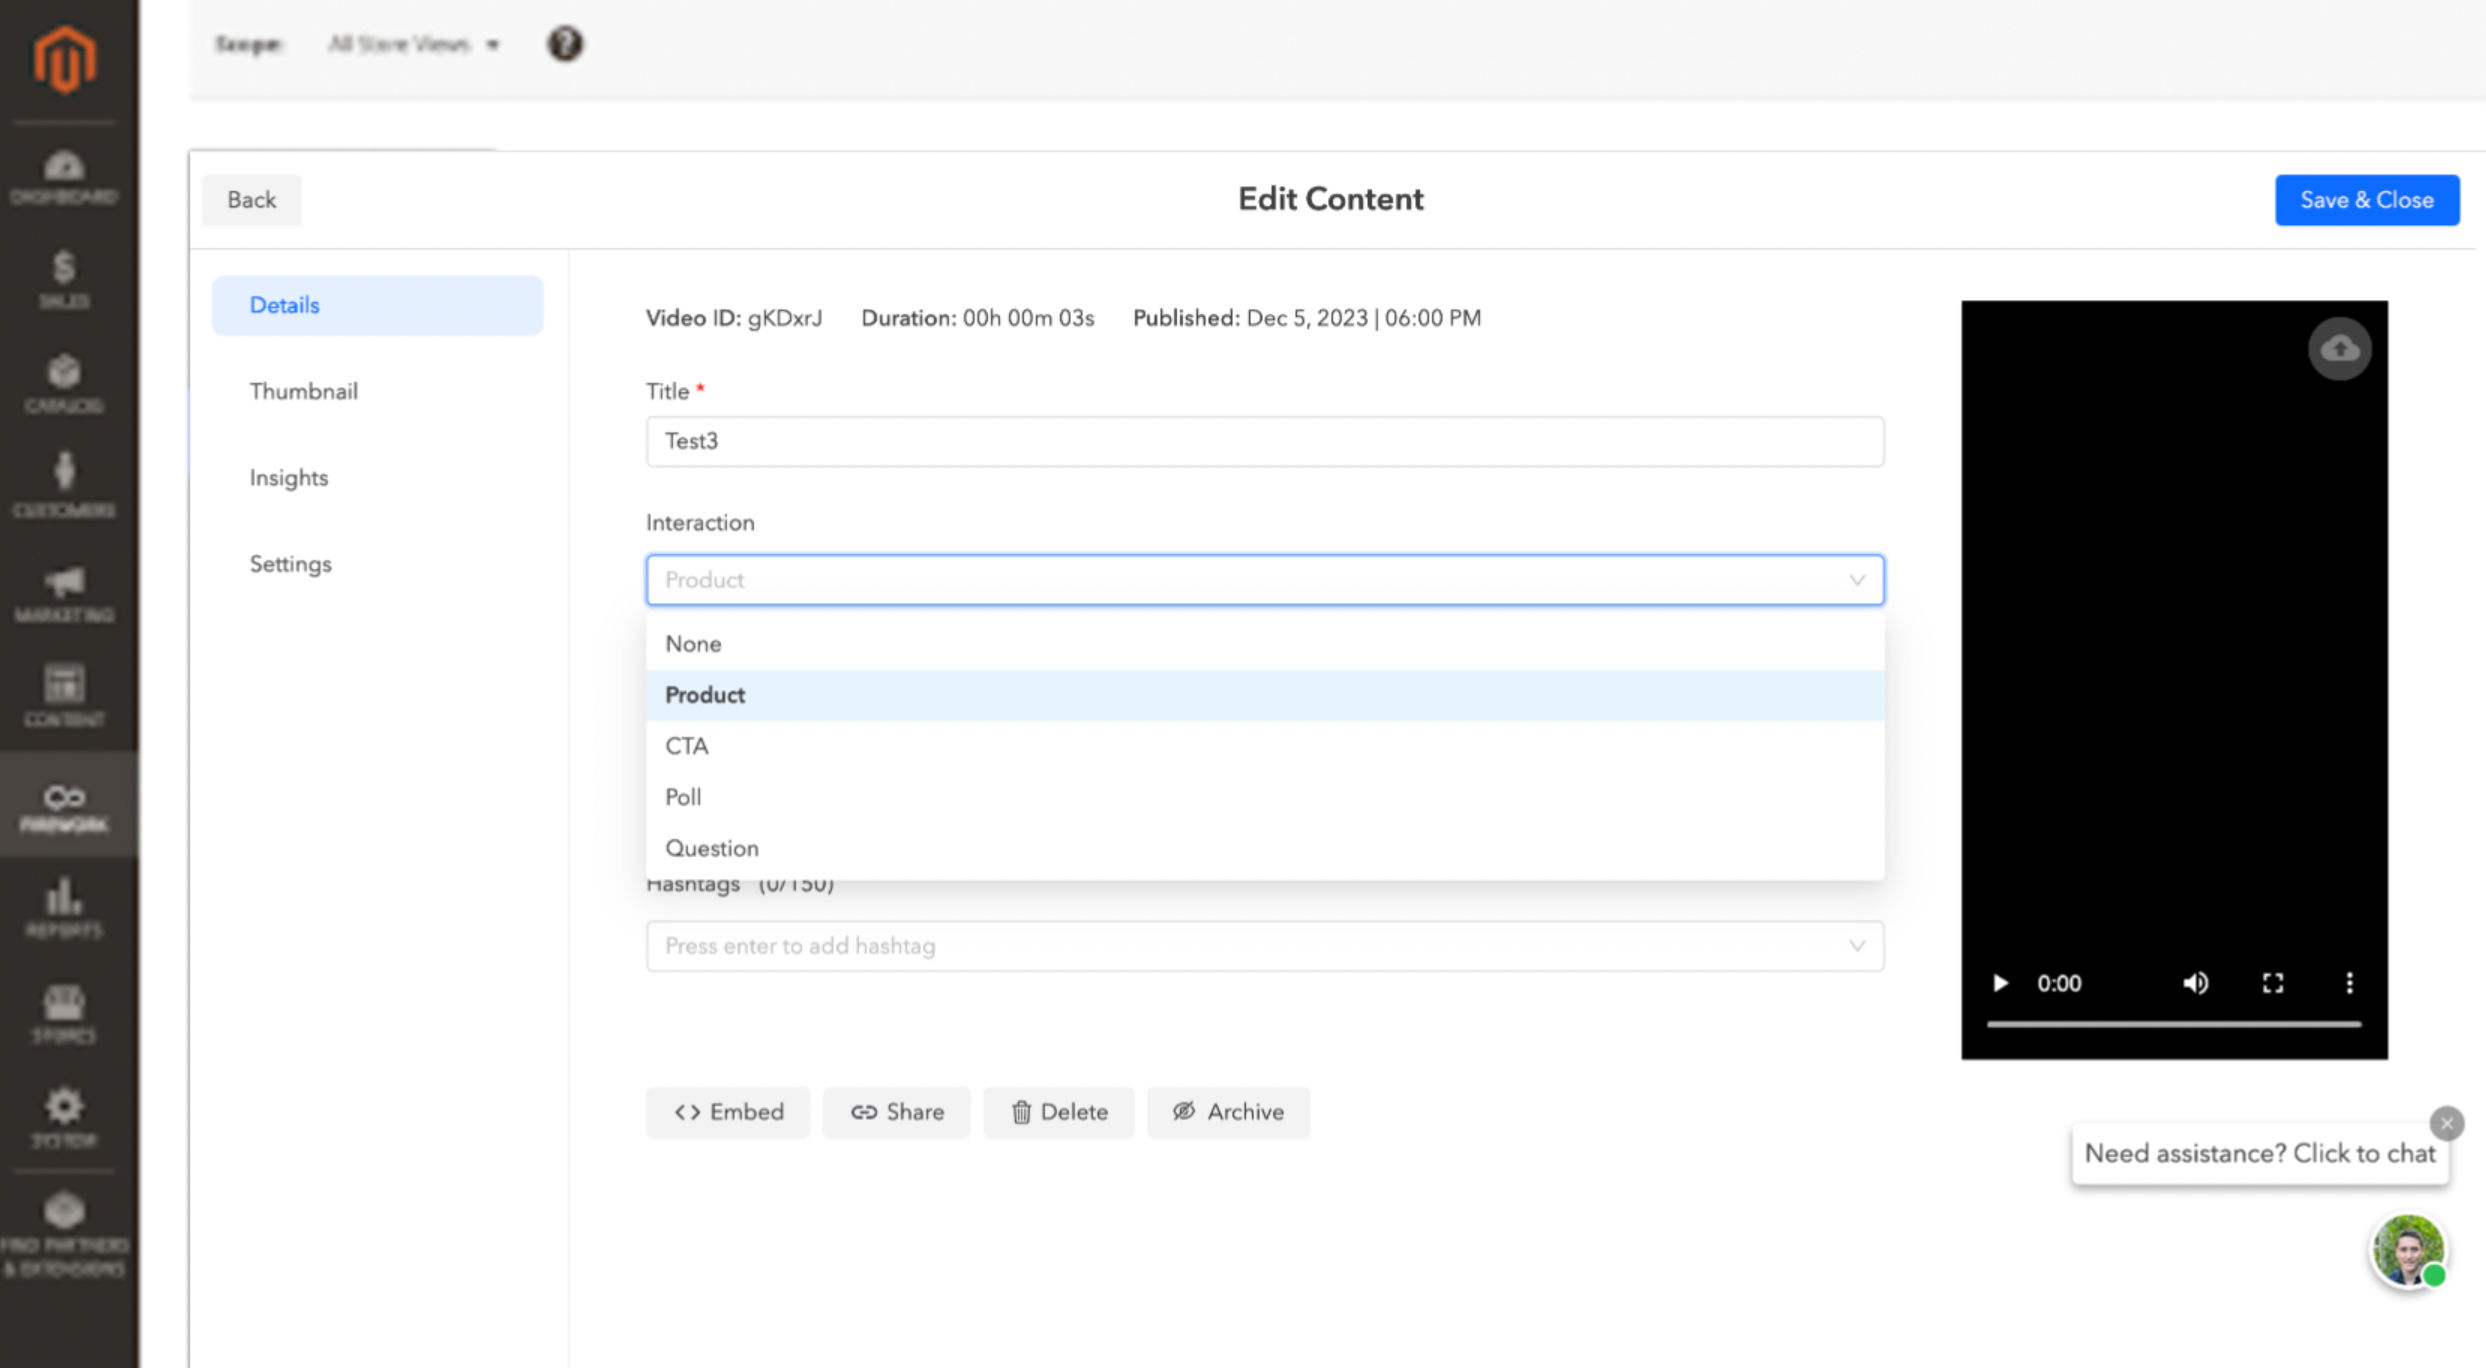Open the Embed dialog for this video
2486x1368 pixels.
[727, 1112]
